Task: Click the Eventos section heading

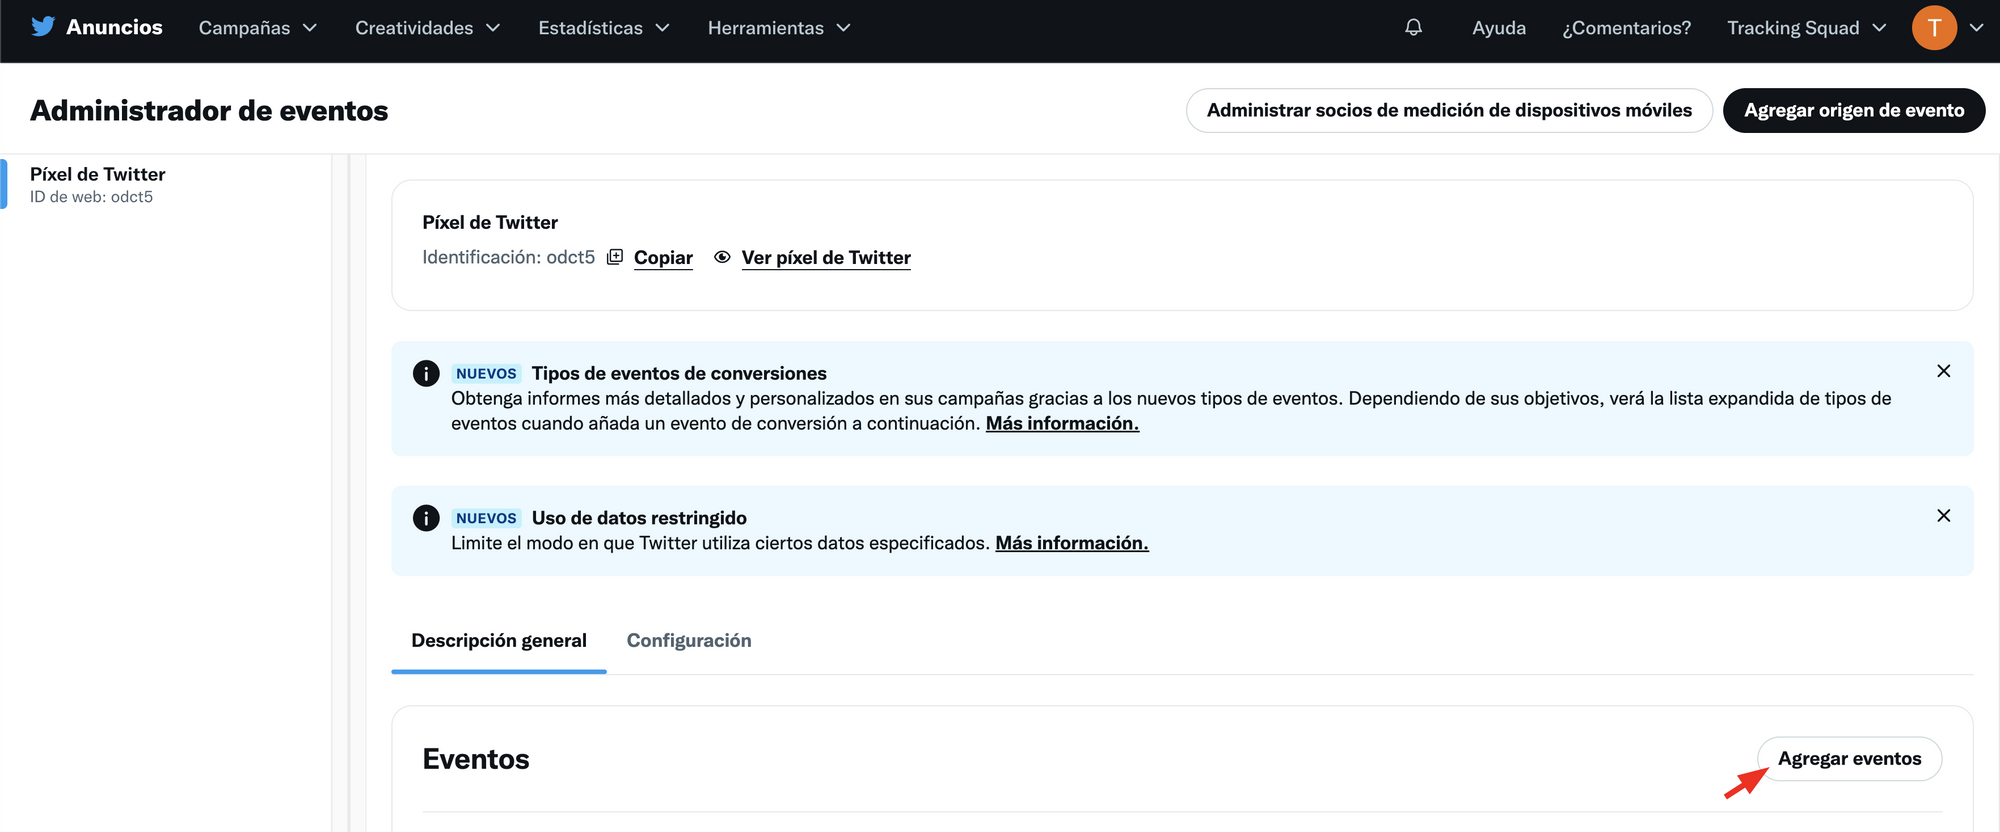Action: click(476, 759)
